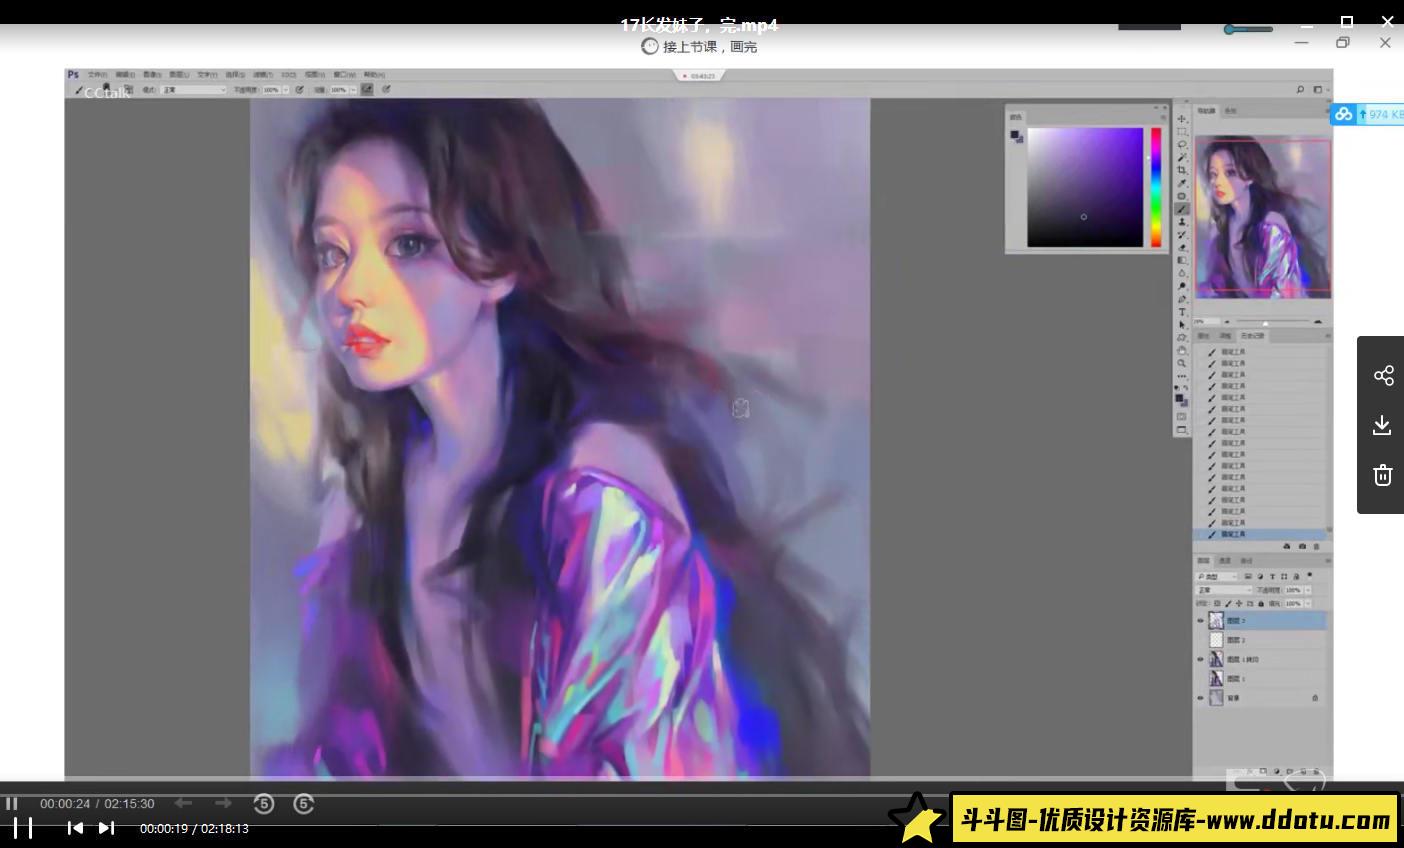Select the Pen tool
The width and height of the screenshot is (1404, 848).
point(1182,298)
